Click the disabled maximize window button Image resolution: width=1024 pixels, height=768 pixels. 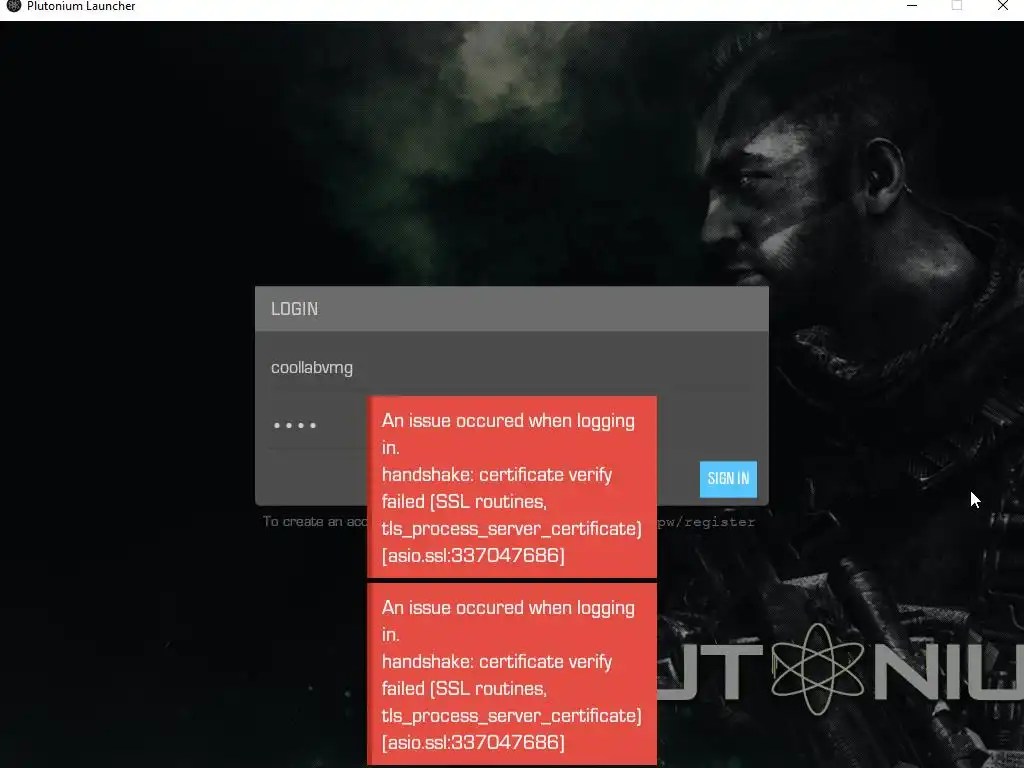(x=957, y=6)
